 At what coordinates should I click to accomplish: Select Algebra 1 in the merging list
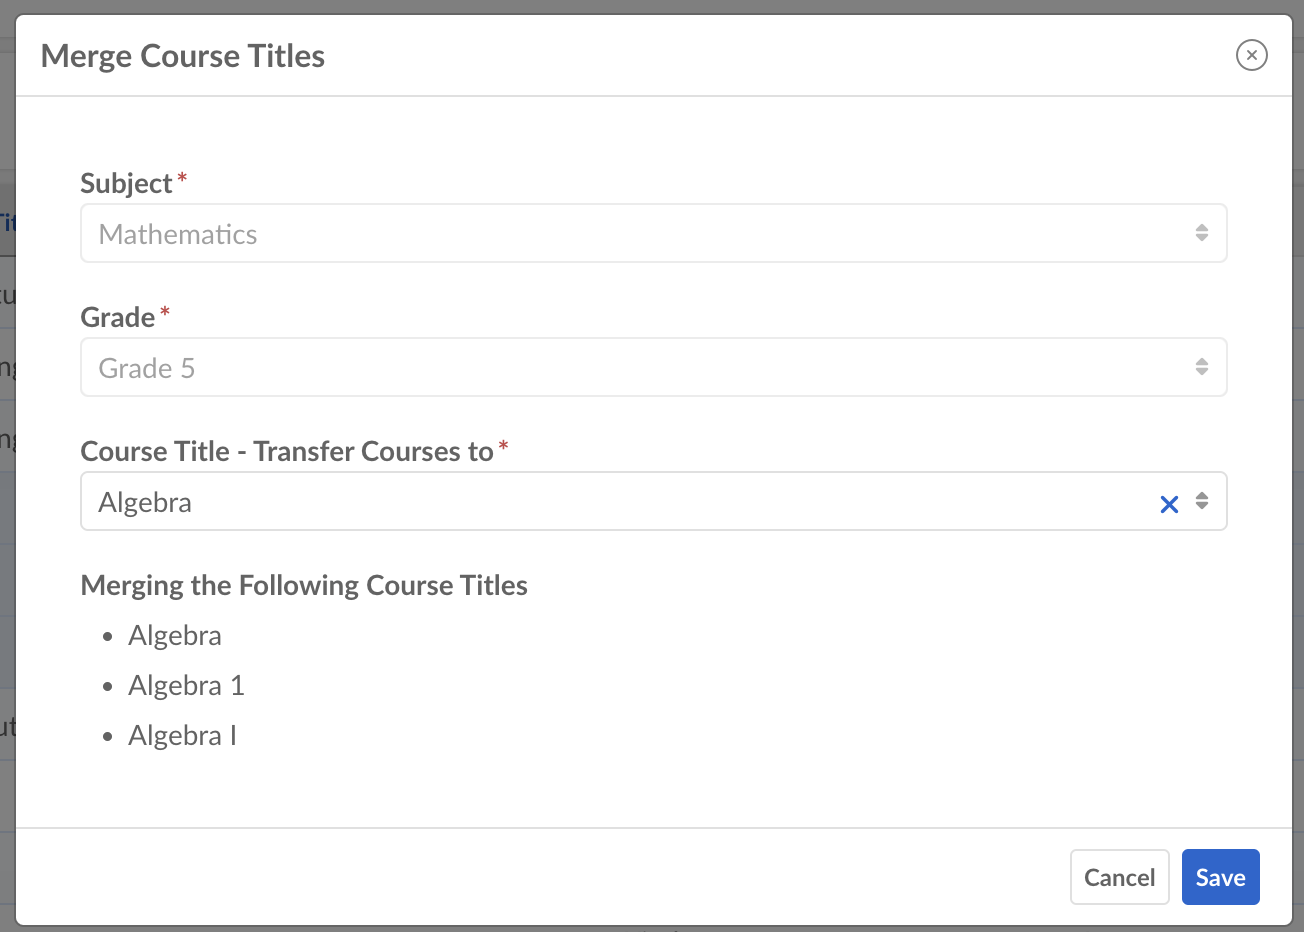186,686
